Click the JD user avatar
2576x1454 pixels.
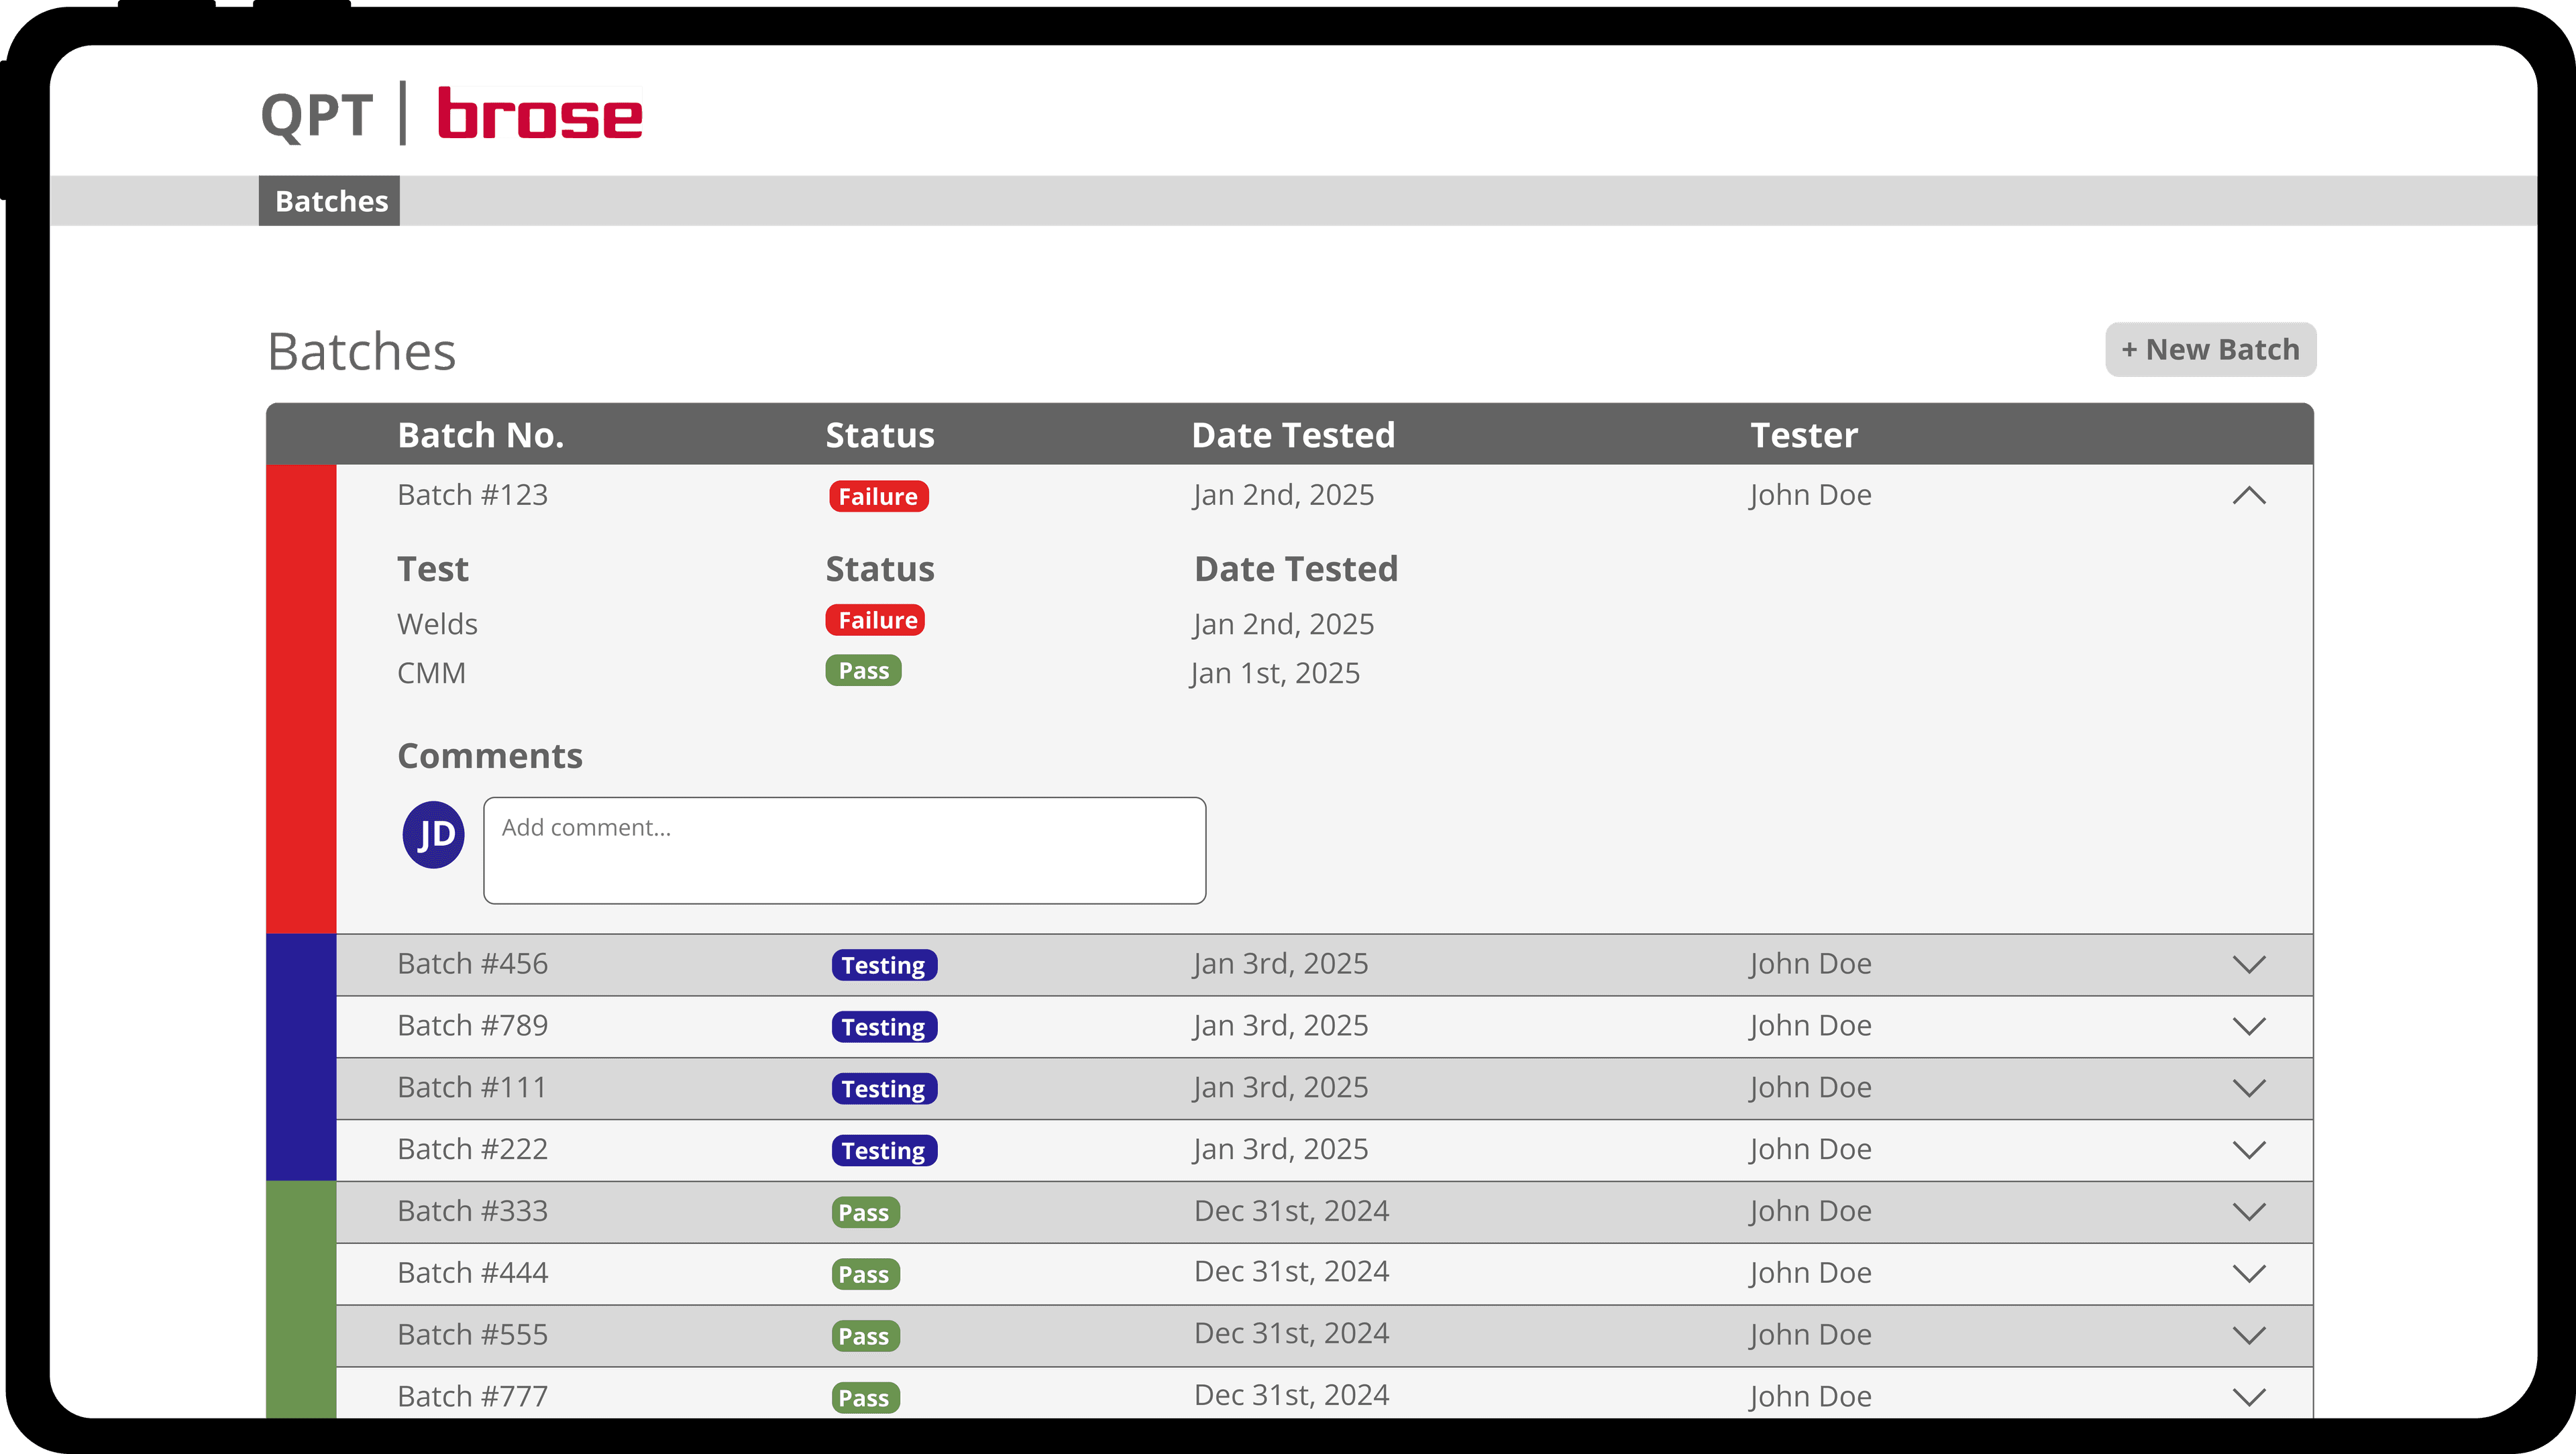433,834
